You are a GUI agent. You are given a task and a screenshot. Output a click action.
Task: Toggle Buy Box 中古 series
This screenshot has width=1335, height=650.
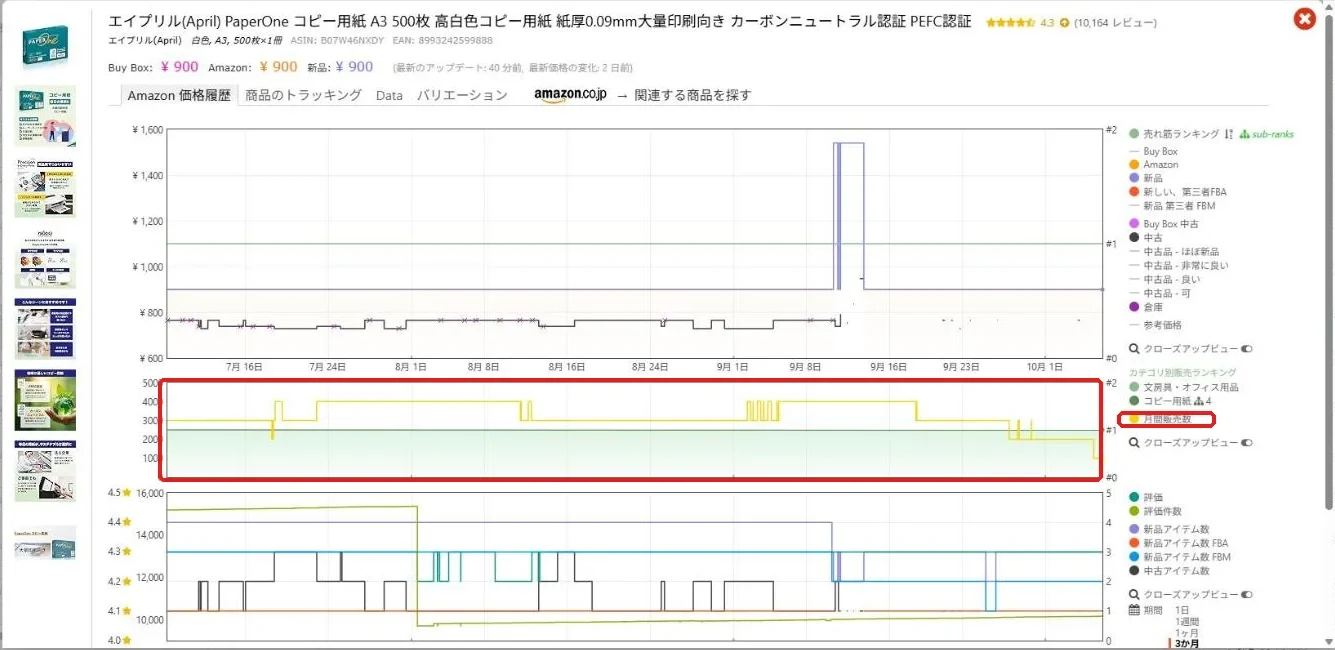[1164, 224]
